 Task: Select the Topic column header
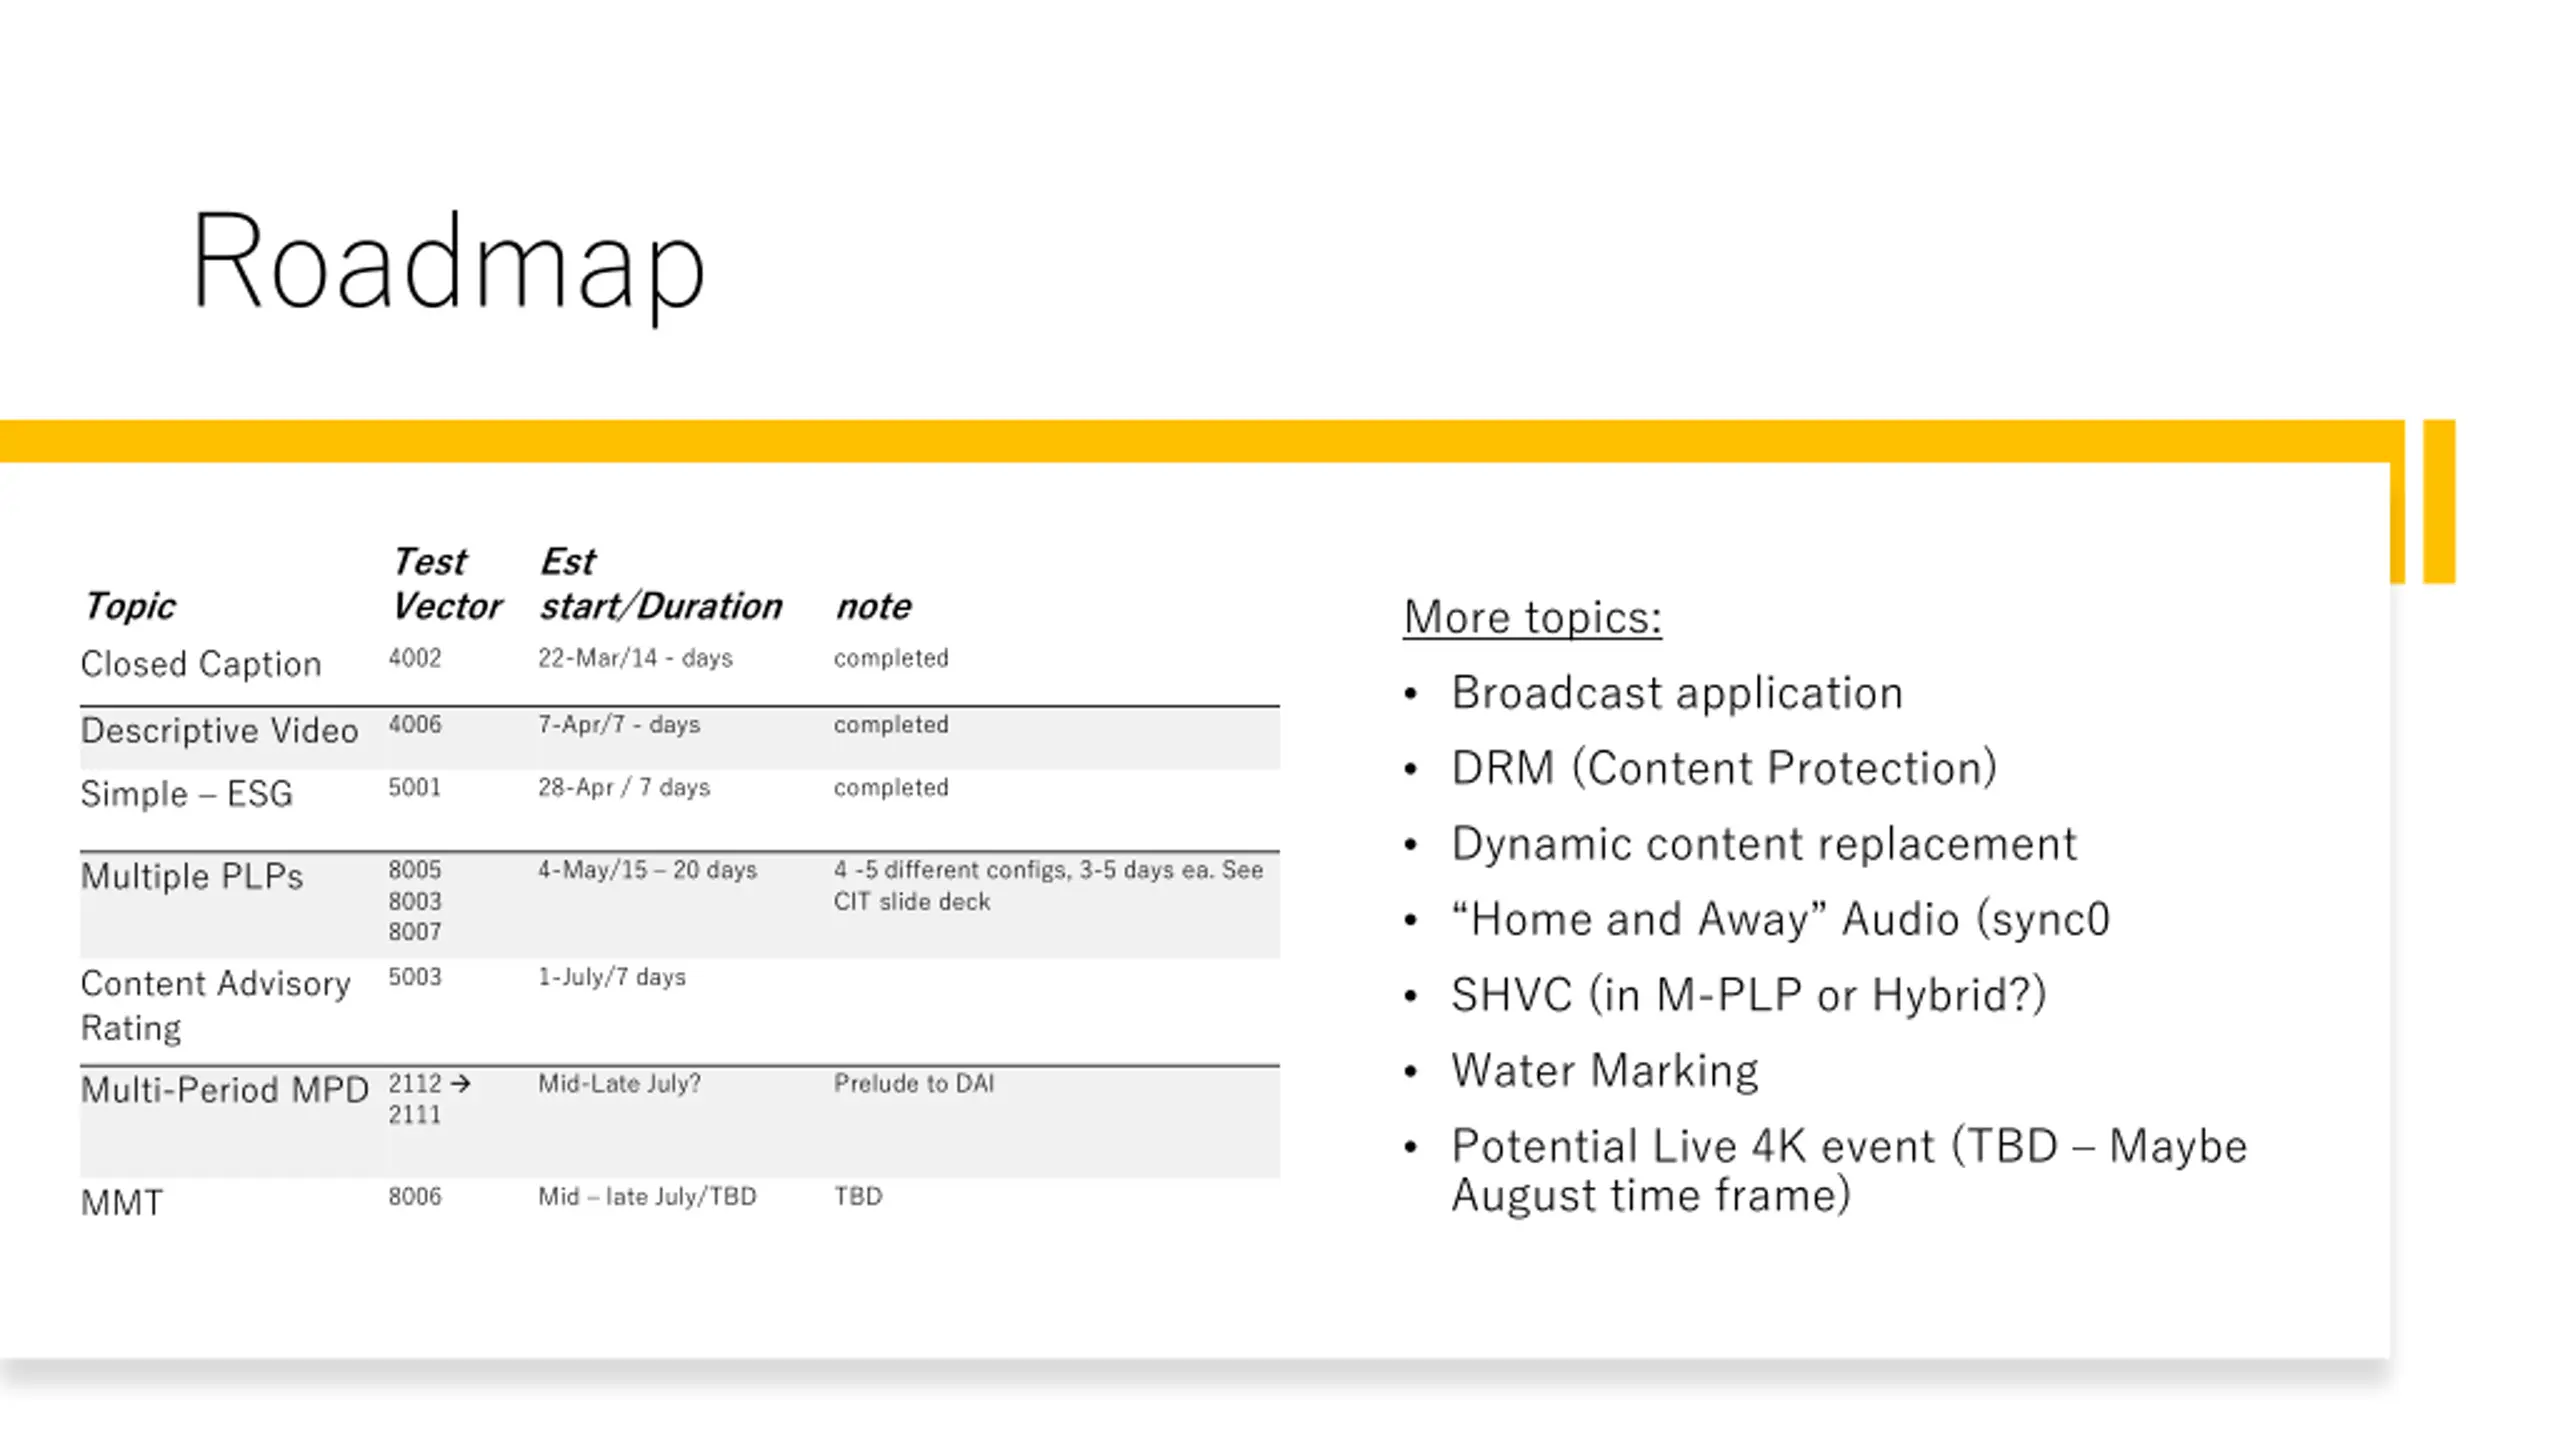(x=129, y=606)
